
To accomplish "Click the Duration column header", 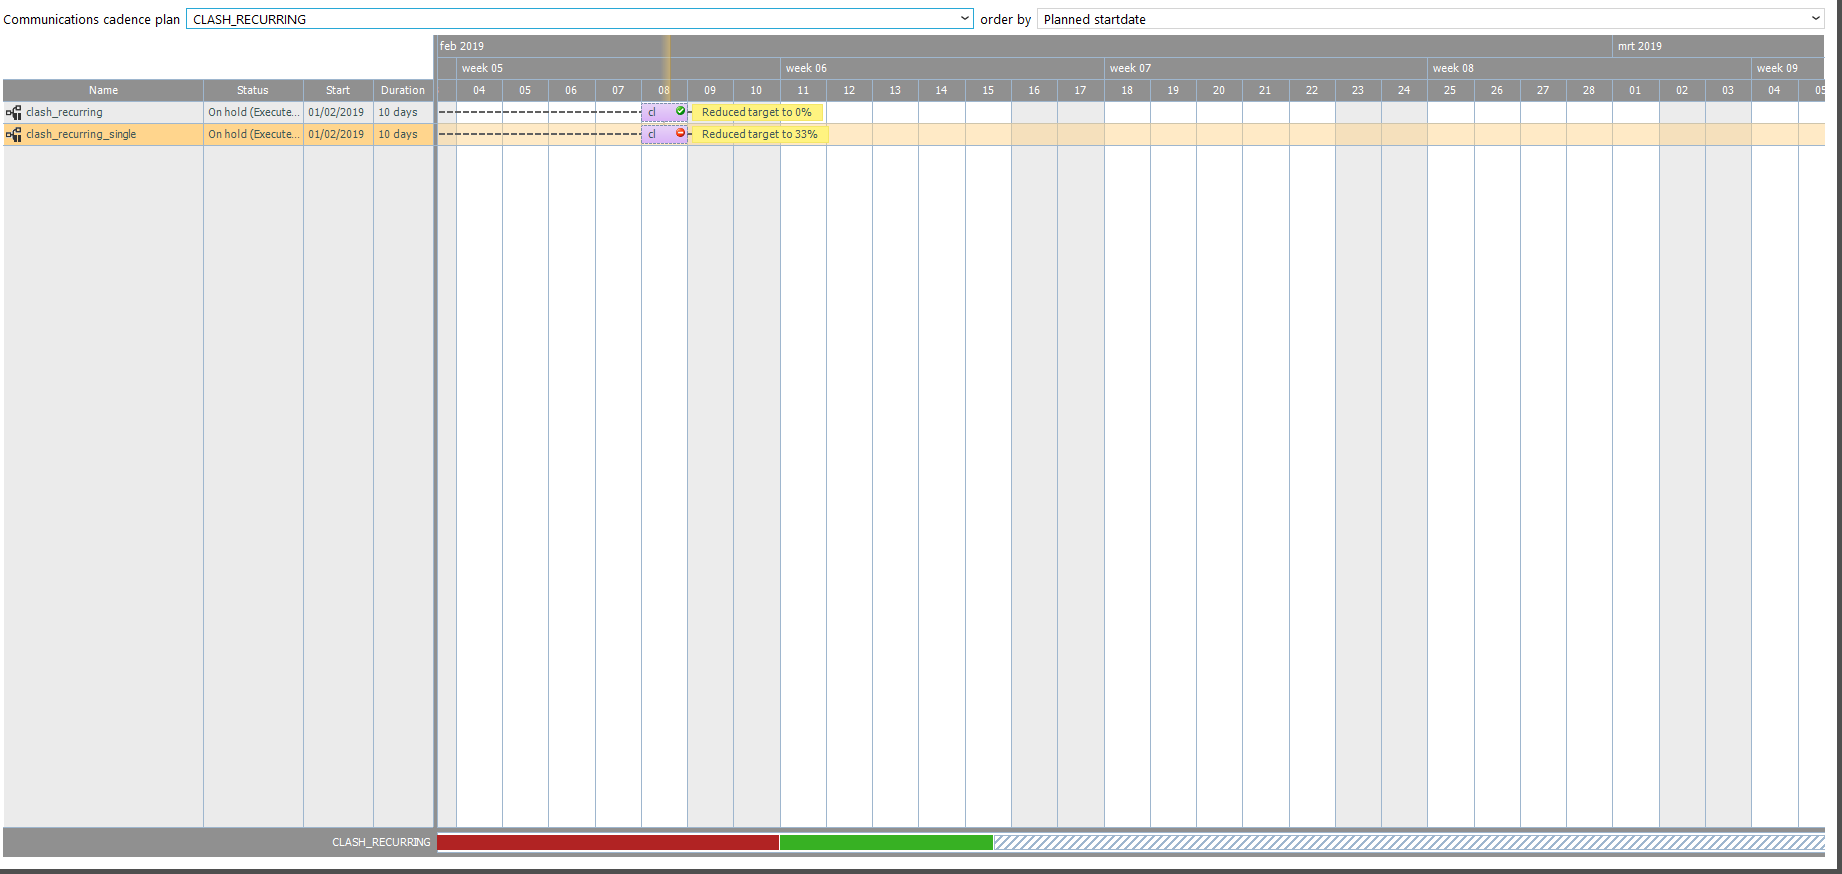I will pos(403,90).
